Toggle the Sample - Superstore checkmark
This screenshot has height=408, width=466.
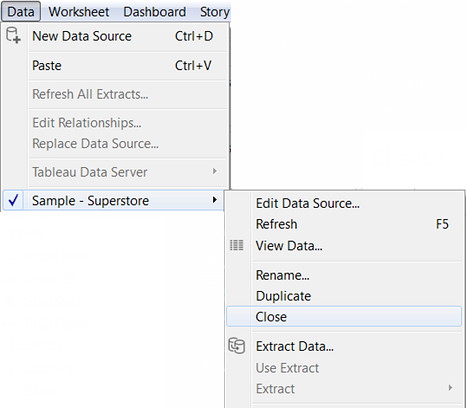[13, 200]
